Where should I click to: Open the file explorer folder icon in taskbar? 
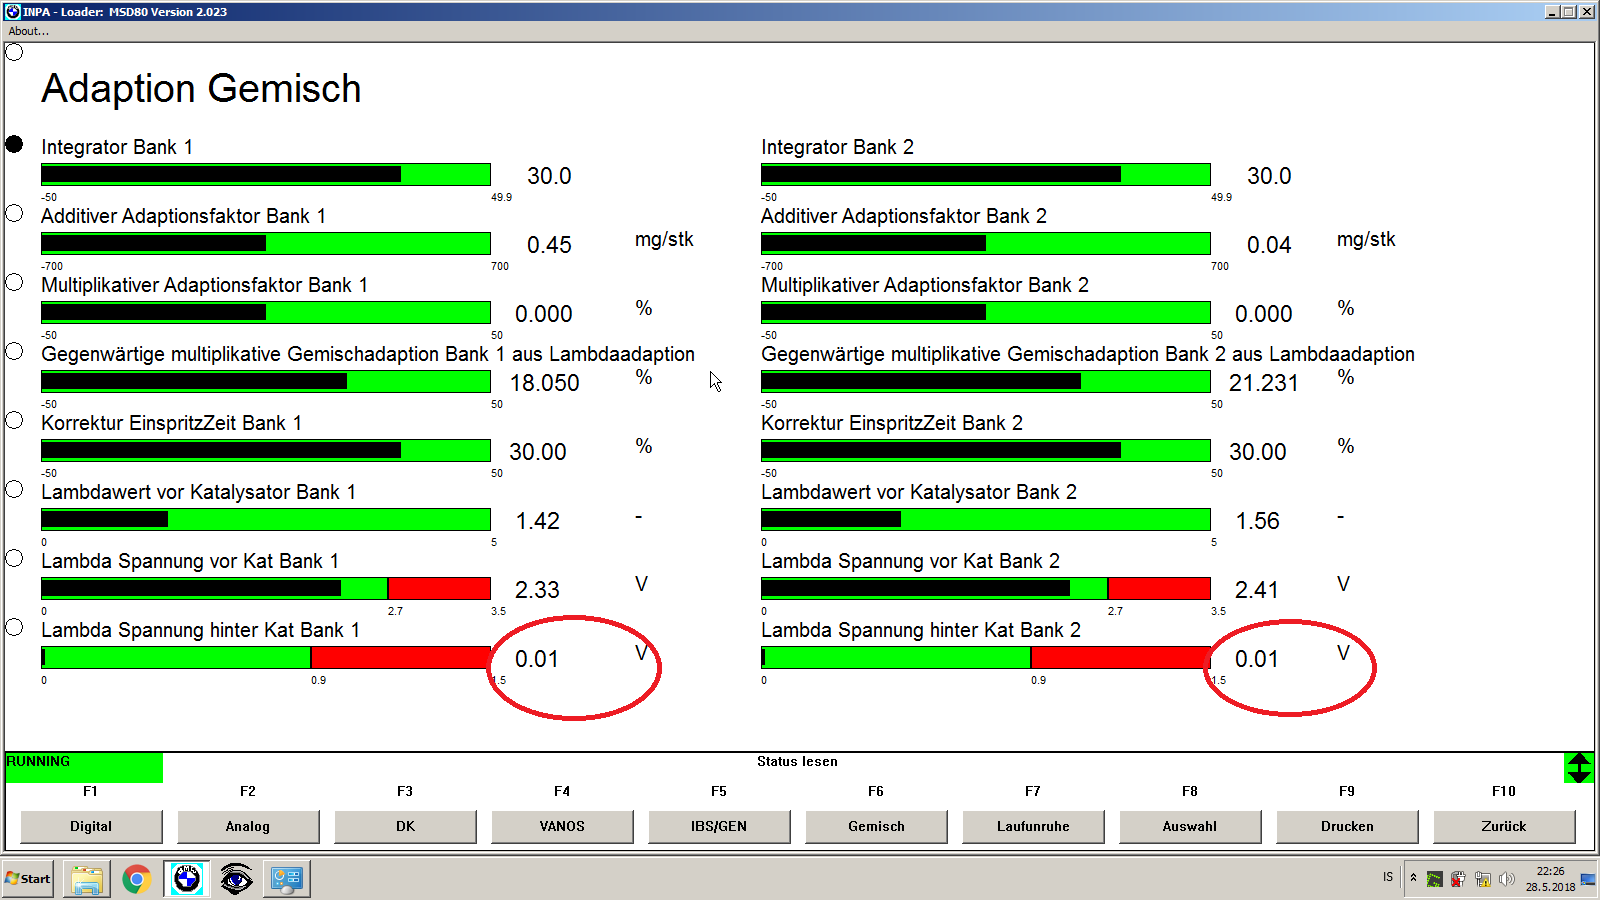coord(87,879)
